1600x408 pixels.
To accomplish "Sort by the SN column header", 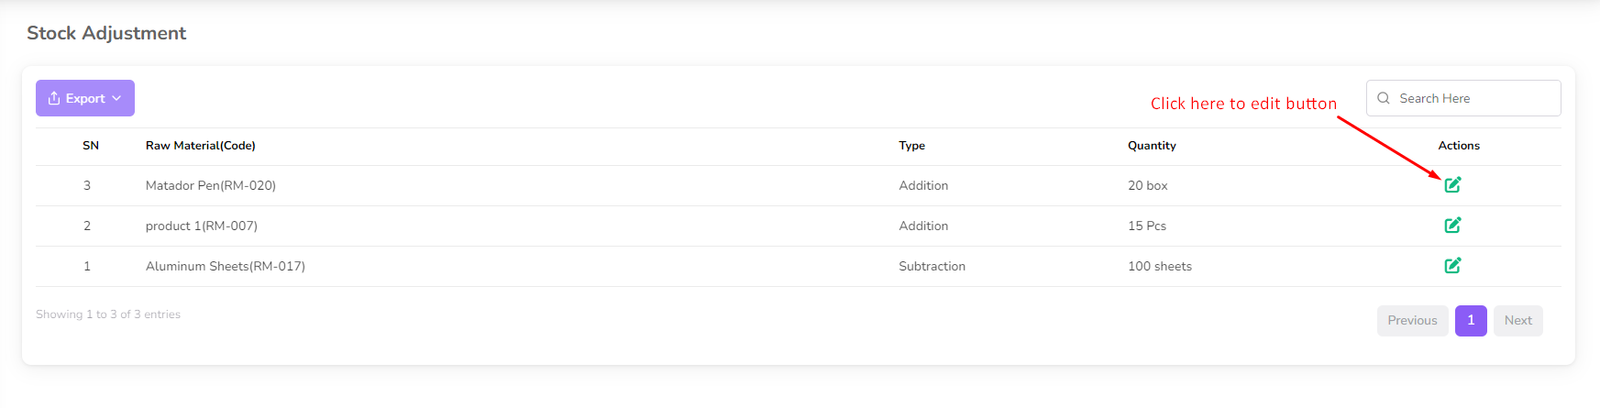I will click(x=90, y=146).
